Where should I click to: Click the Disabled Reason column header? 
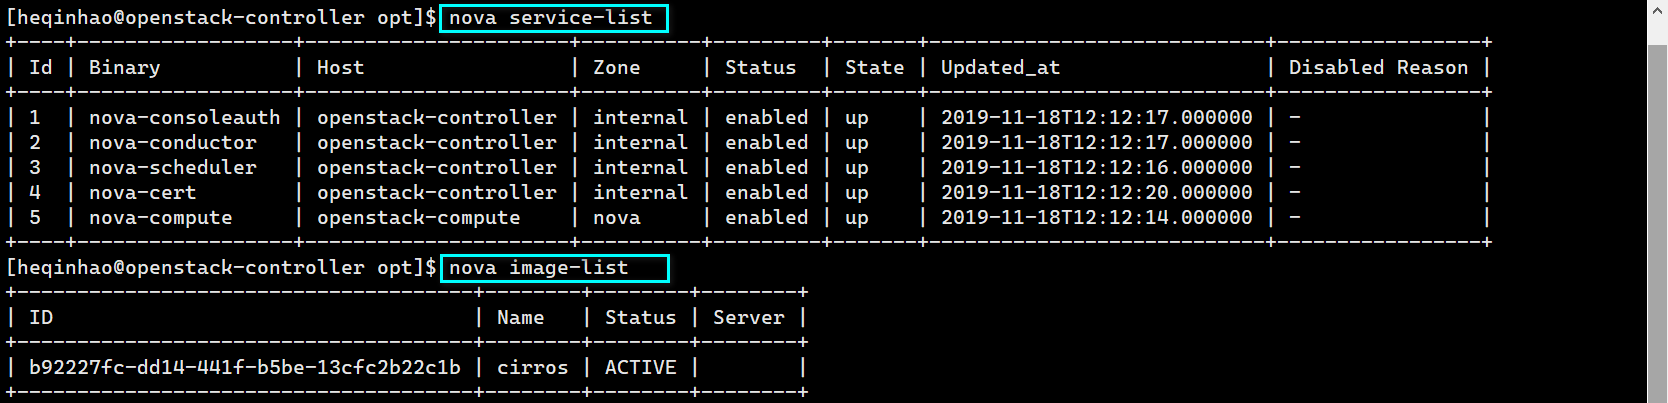1379,68
